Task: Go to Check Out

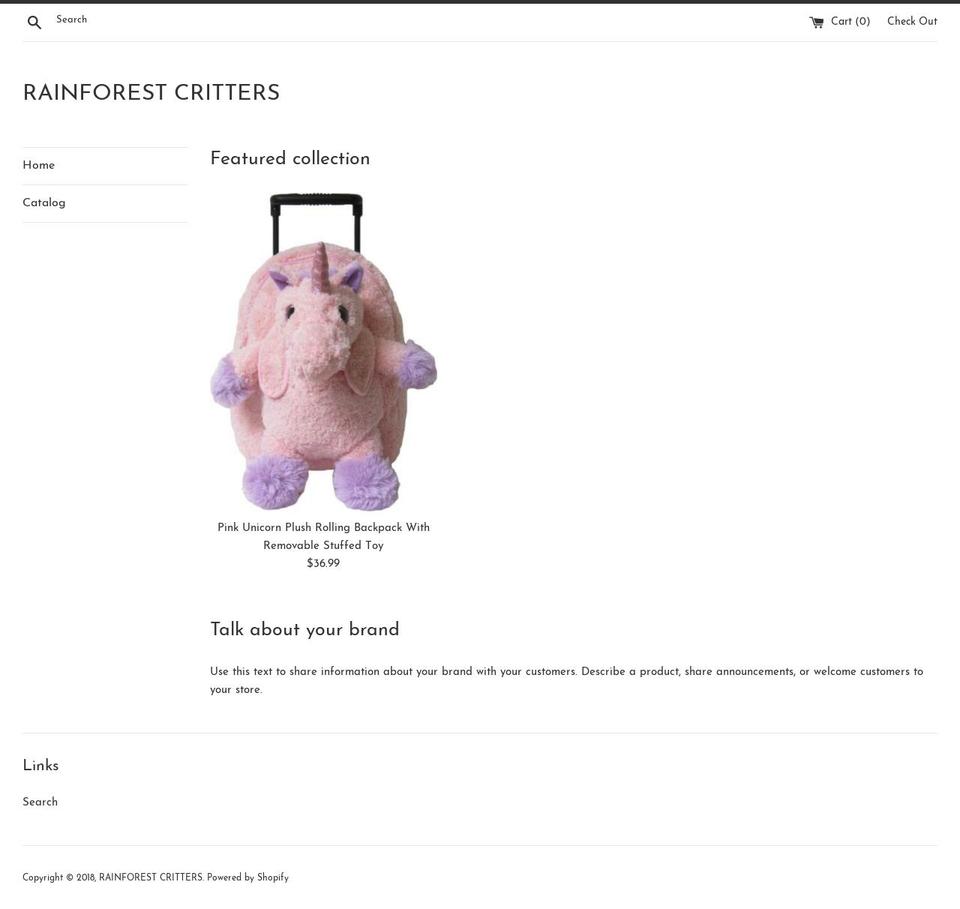Action: click(x=912, y=21)
